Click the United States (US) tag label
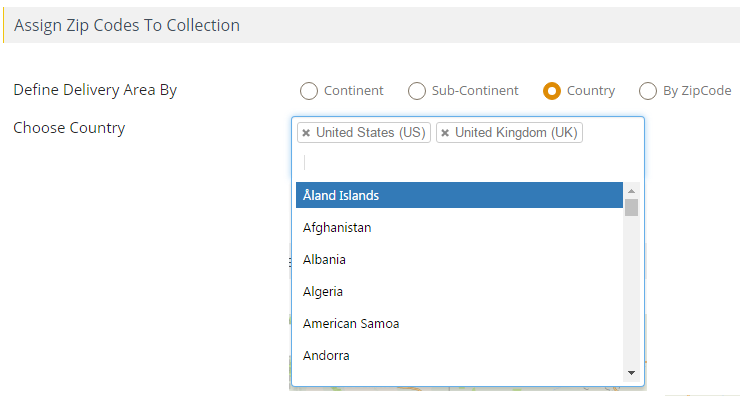Screen dimensions: 740x396 pos(371,133)
